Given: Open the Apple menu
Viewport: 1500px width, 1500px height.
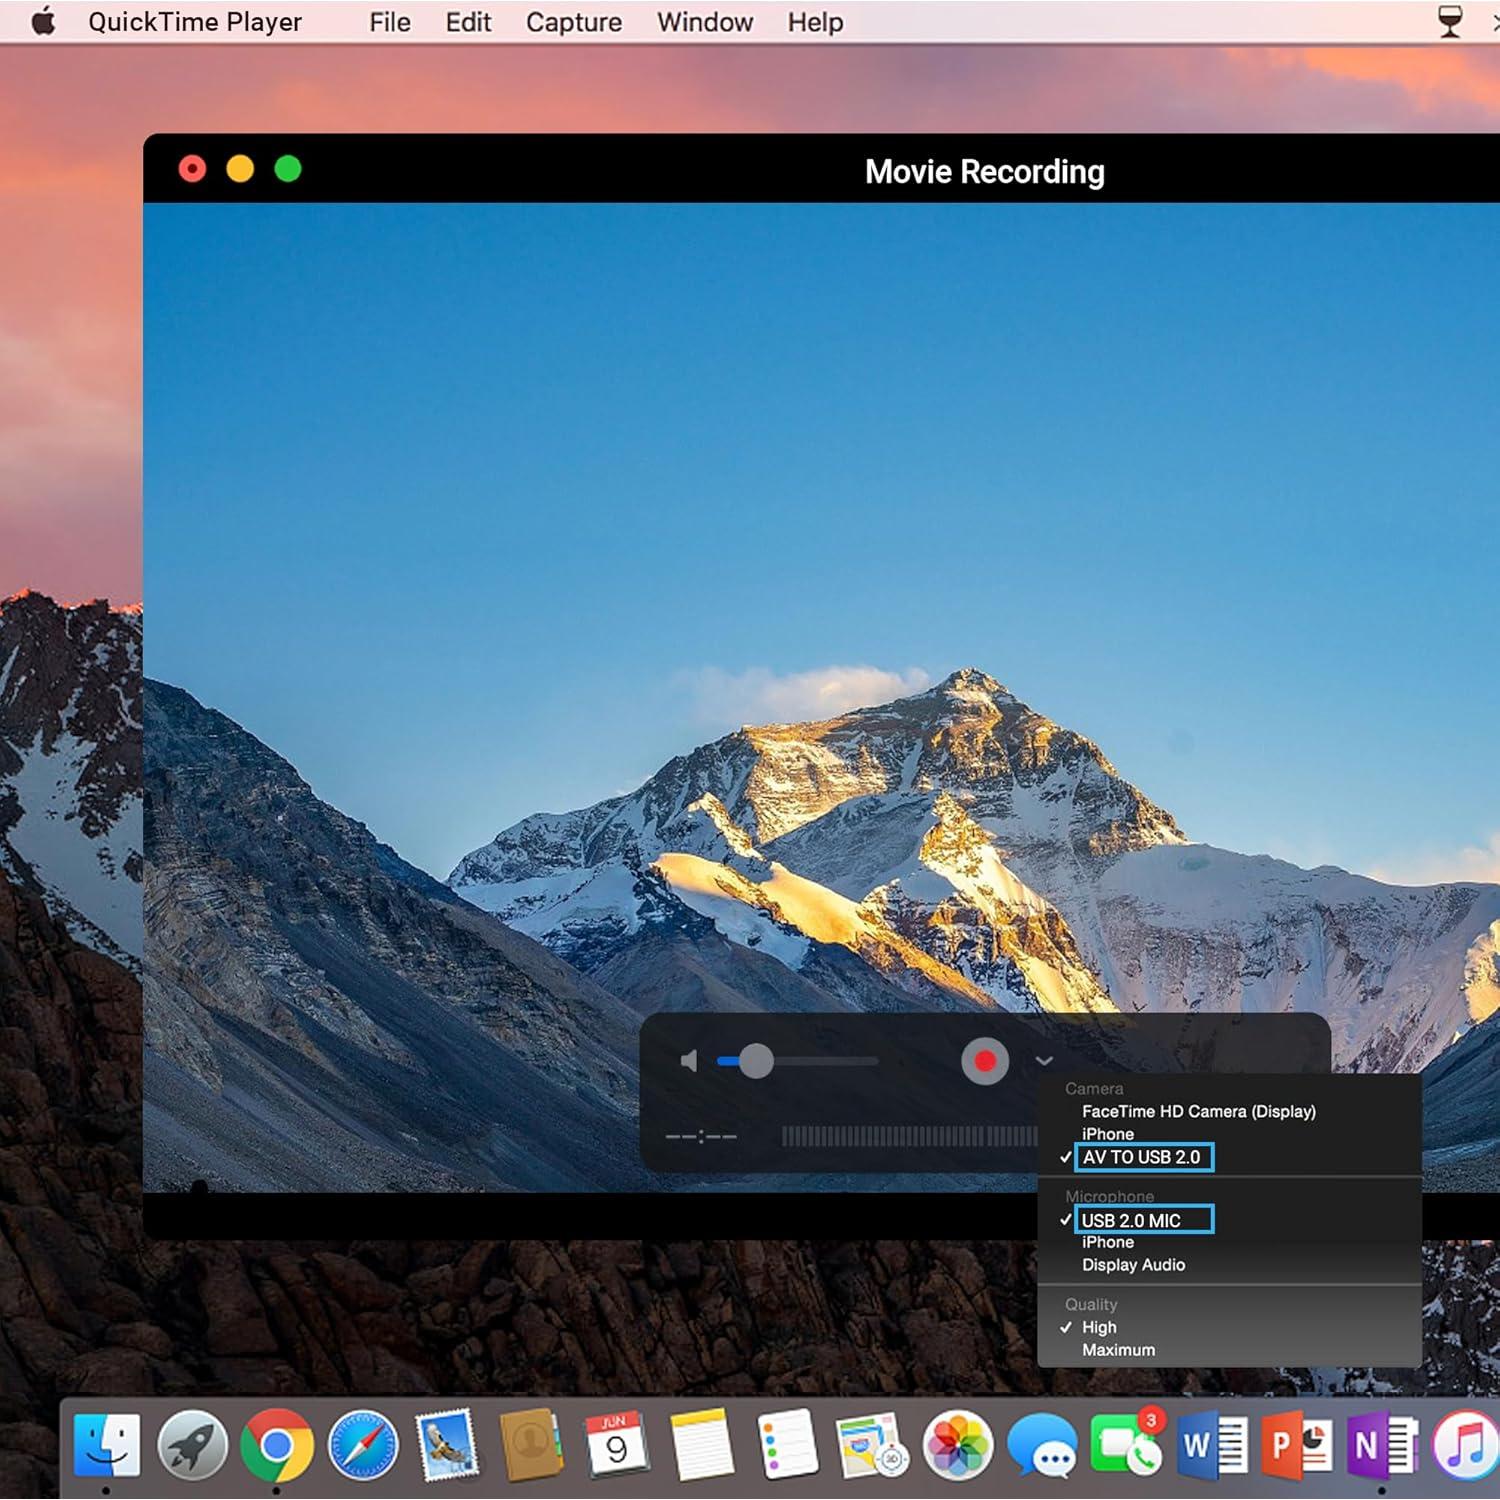Looking at the screenshot, I should (43, 21).
